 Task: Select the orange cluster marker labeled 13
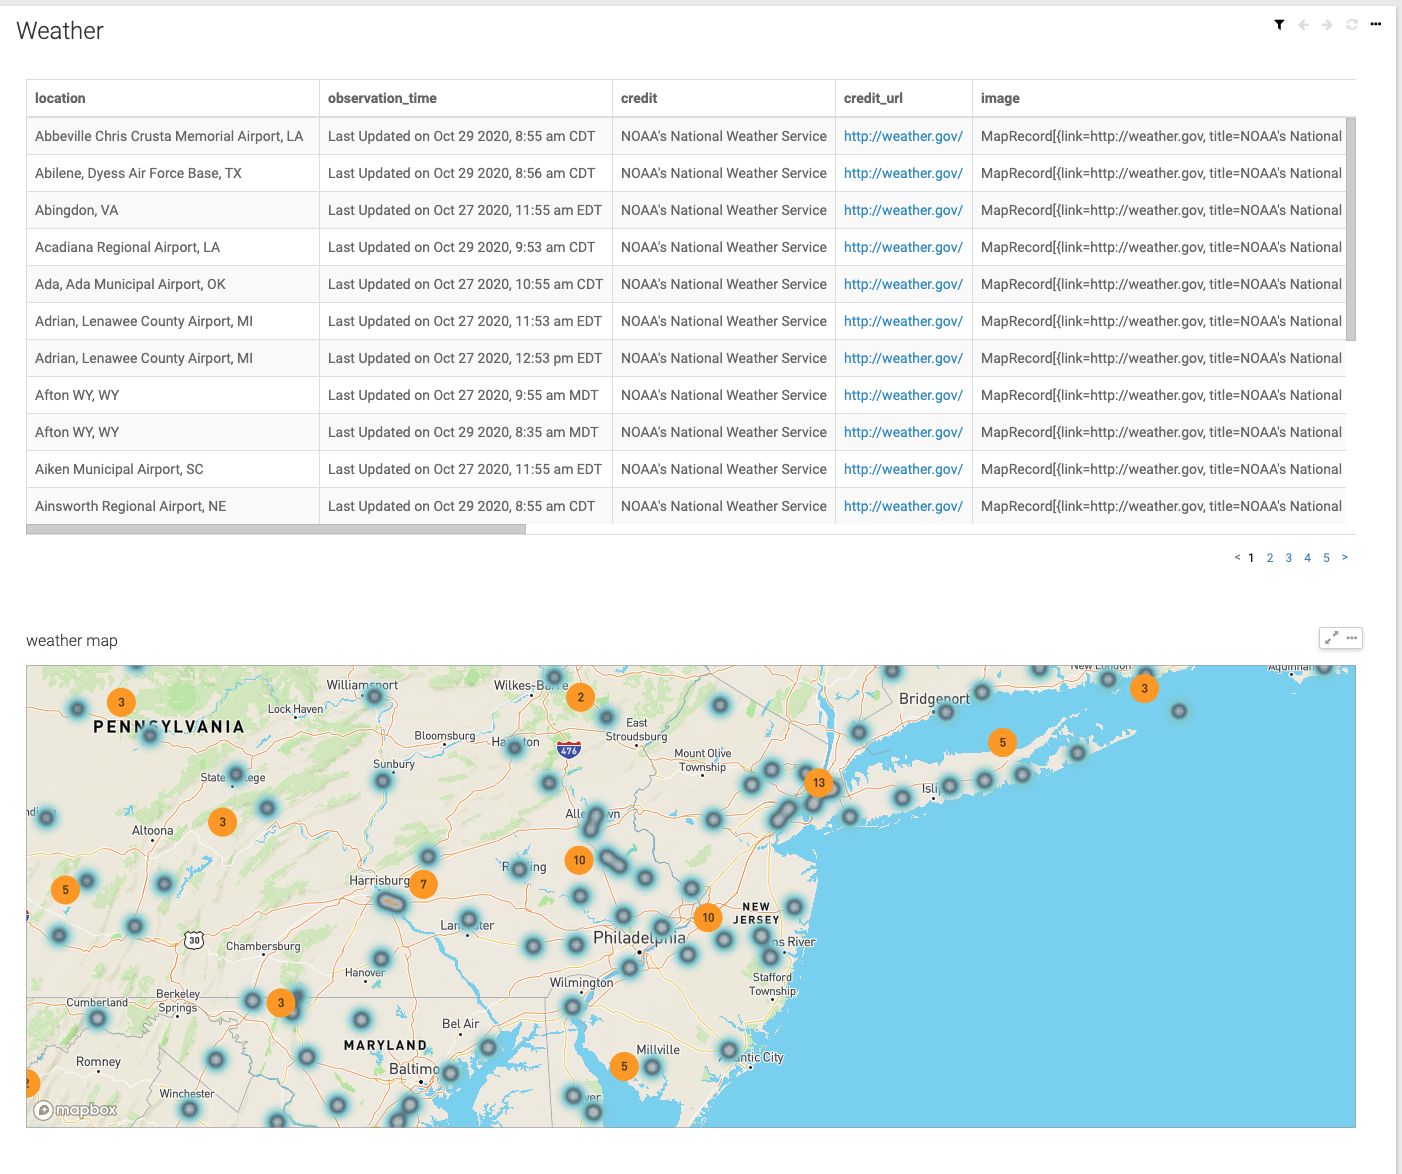pyautogui.click(x=819, y=784)
